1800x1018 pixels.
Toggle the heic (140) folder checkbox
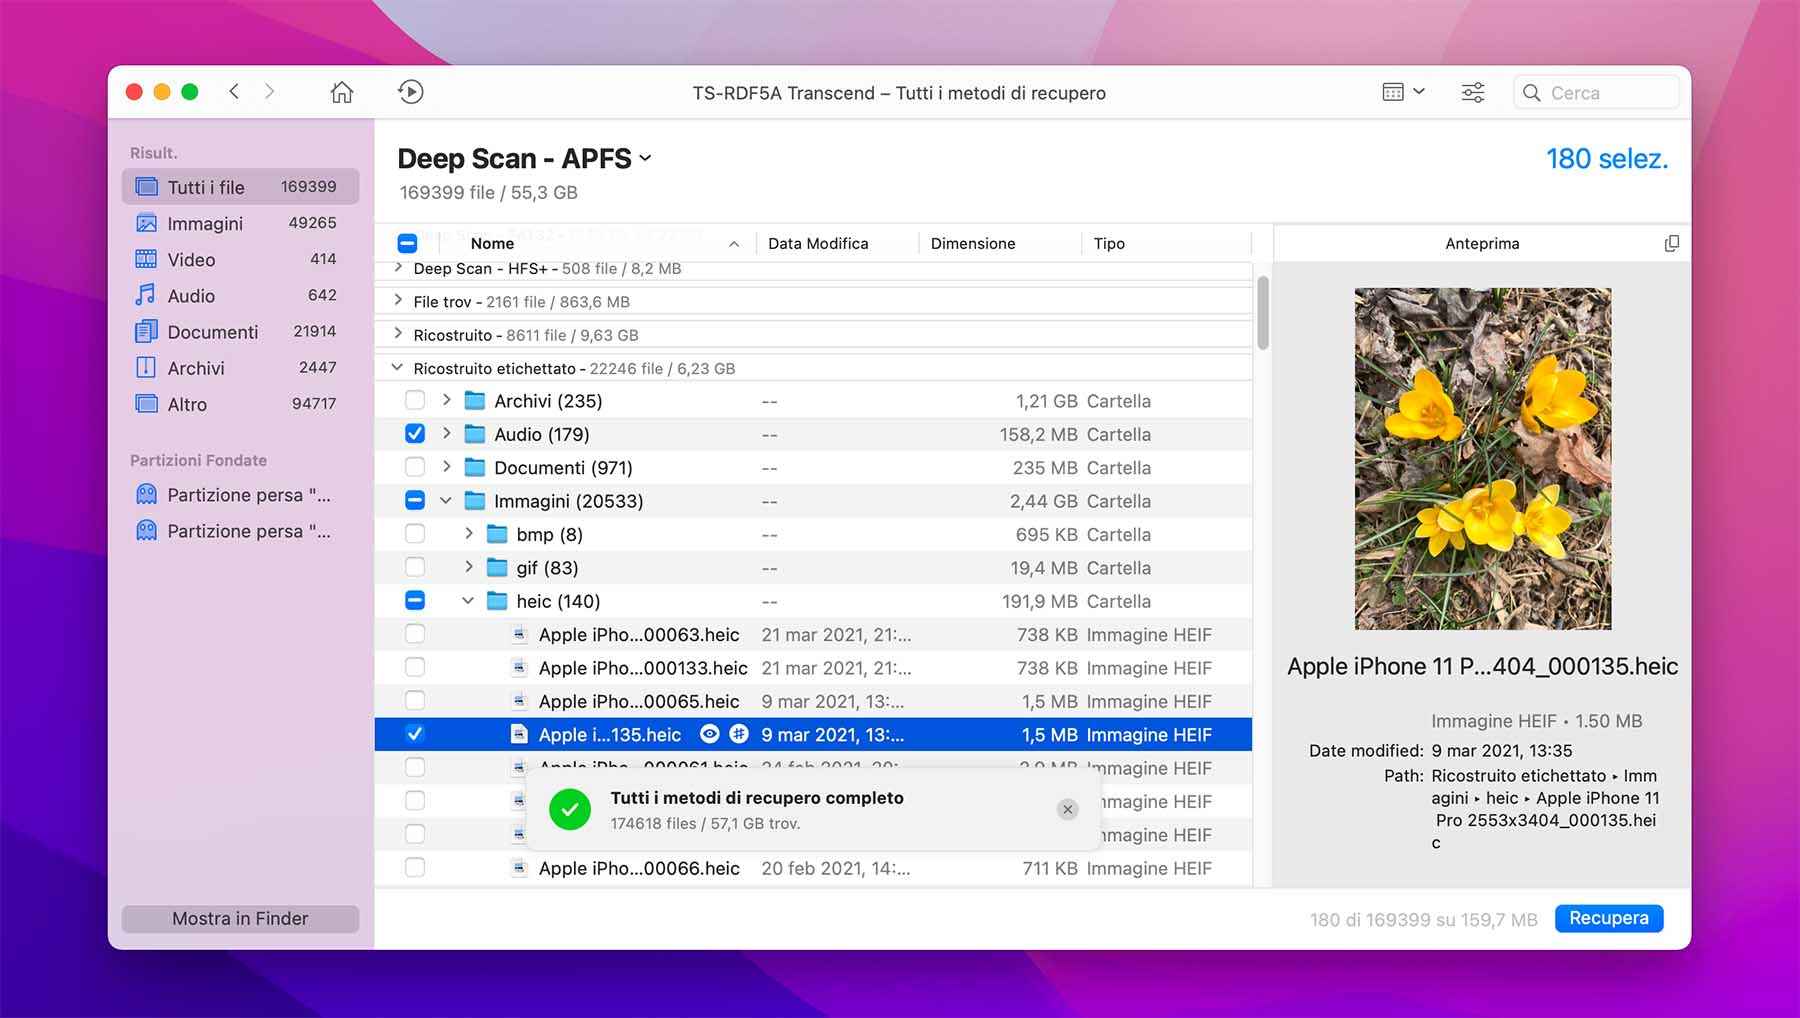[x=415, y=601]
